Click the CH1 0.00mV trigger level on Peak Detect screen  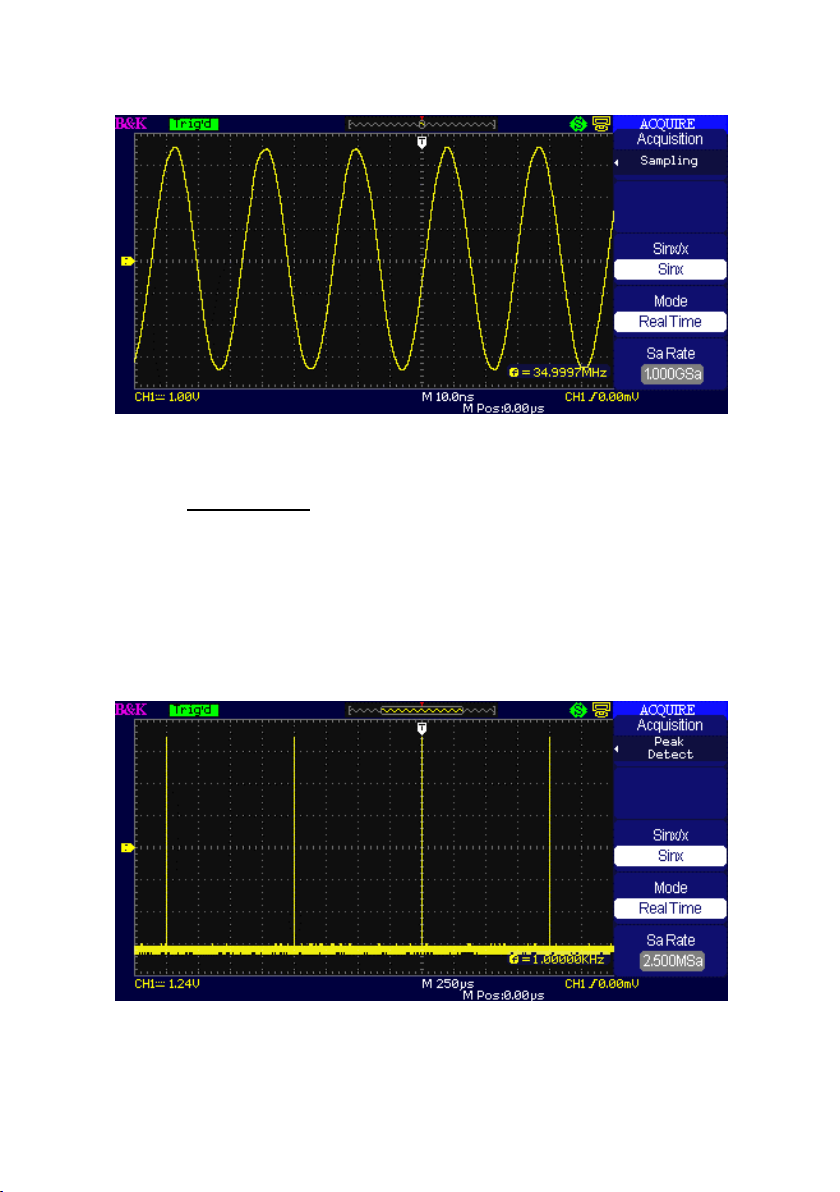pos(601,984)
